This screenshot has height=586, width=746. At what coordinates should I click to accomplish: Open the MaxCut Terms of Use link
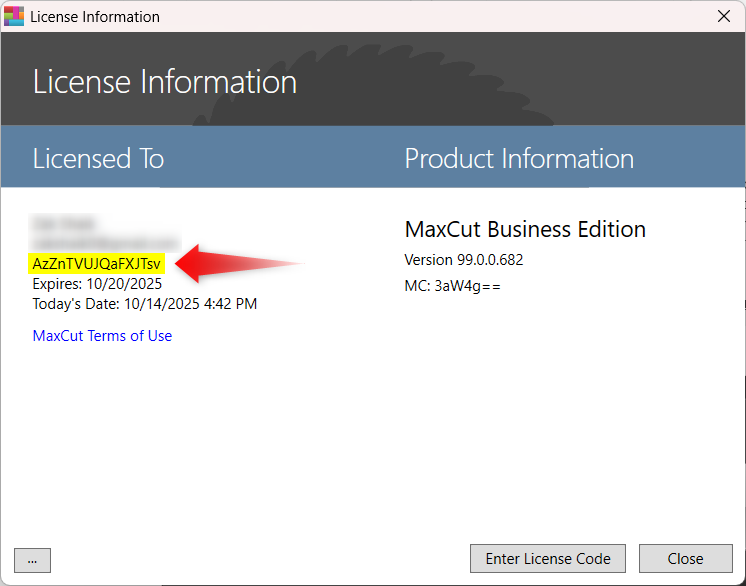click(102, 336)
